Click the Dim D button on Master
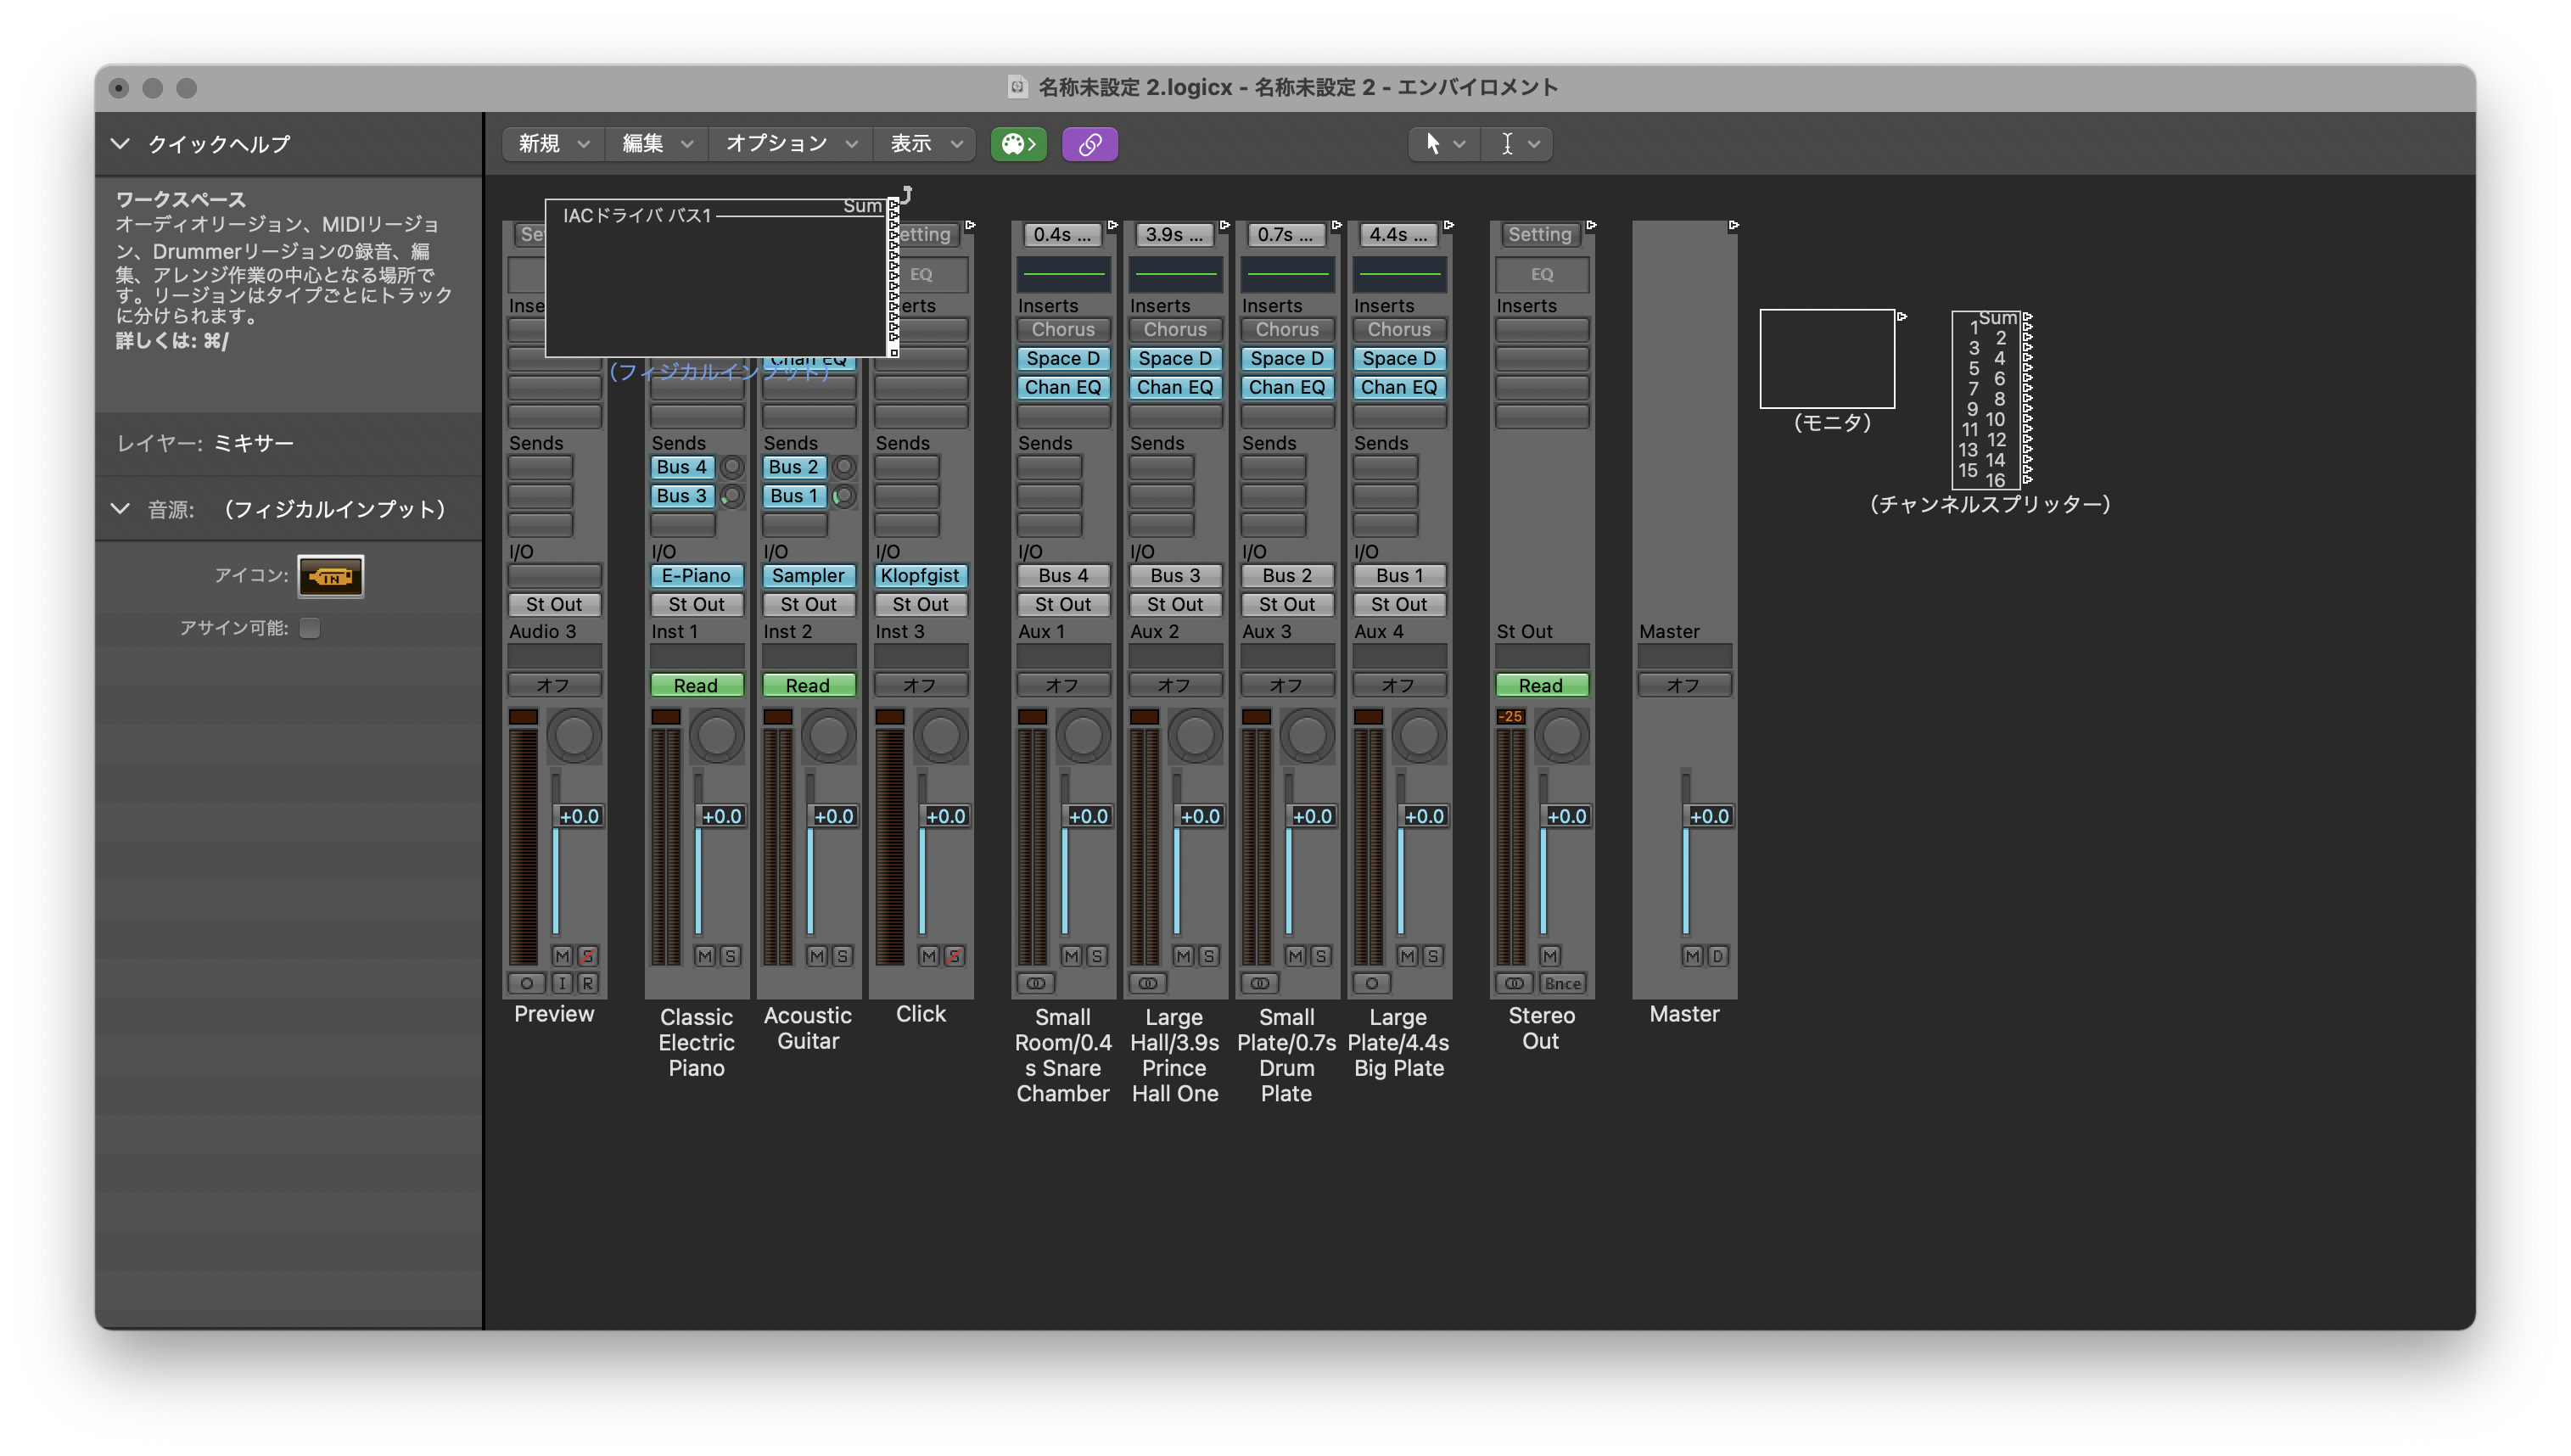The image size is (2571, 1456). pos(1717,956)
